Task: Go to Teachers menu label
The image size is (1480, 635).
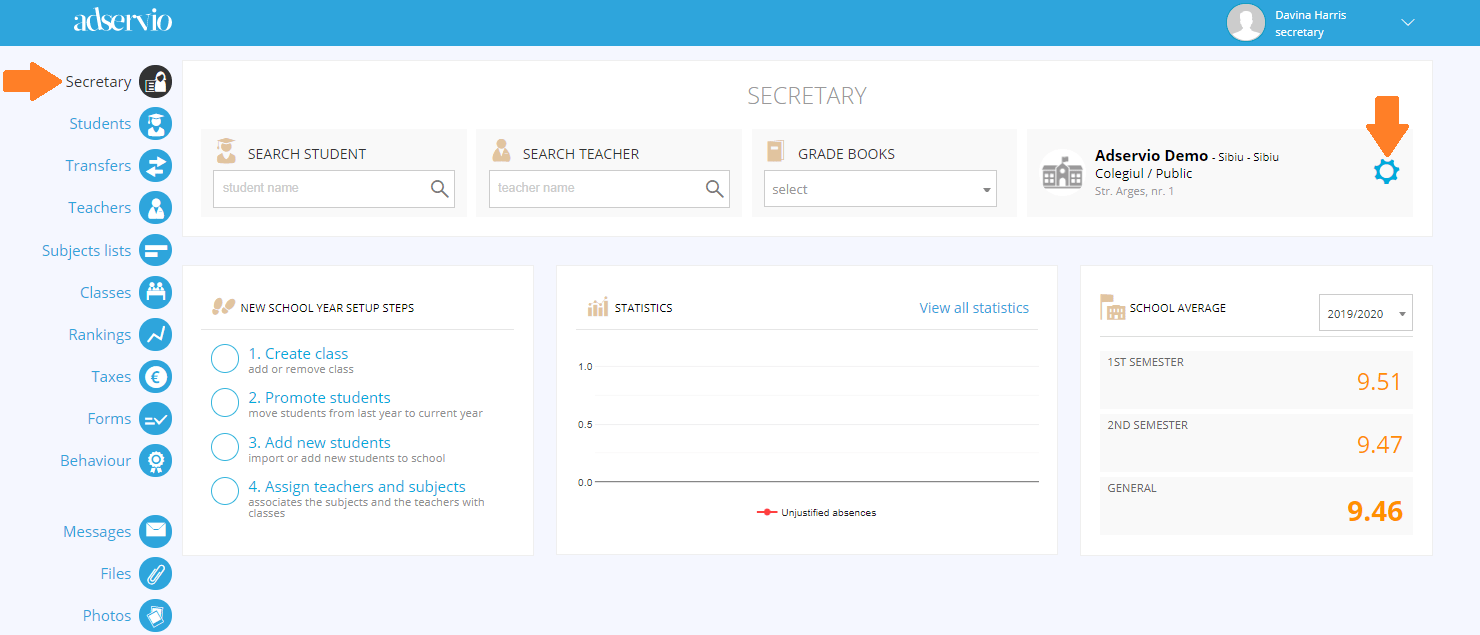Action: coord(99,208)
